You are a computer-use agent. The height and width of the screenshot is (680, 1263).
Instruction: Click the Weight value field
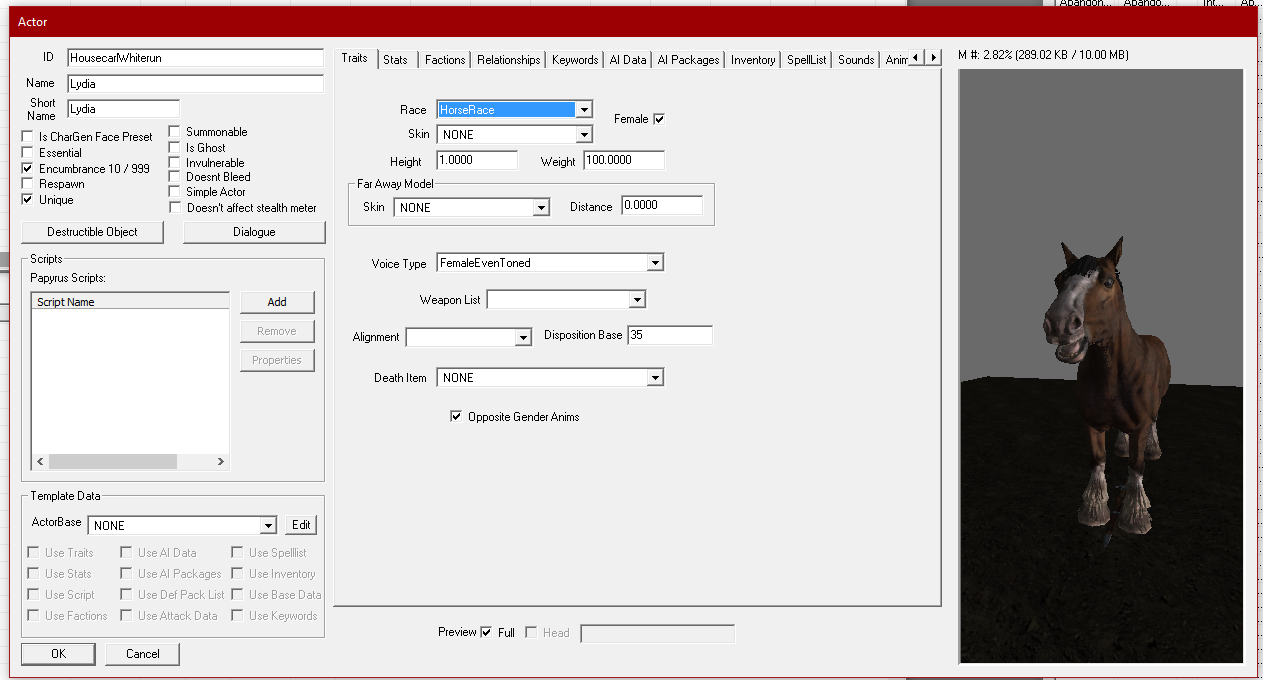pos(624,160)
